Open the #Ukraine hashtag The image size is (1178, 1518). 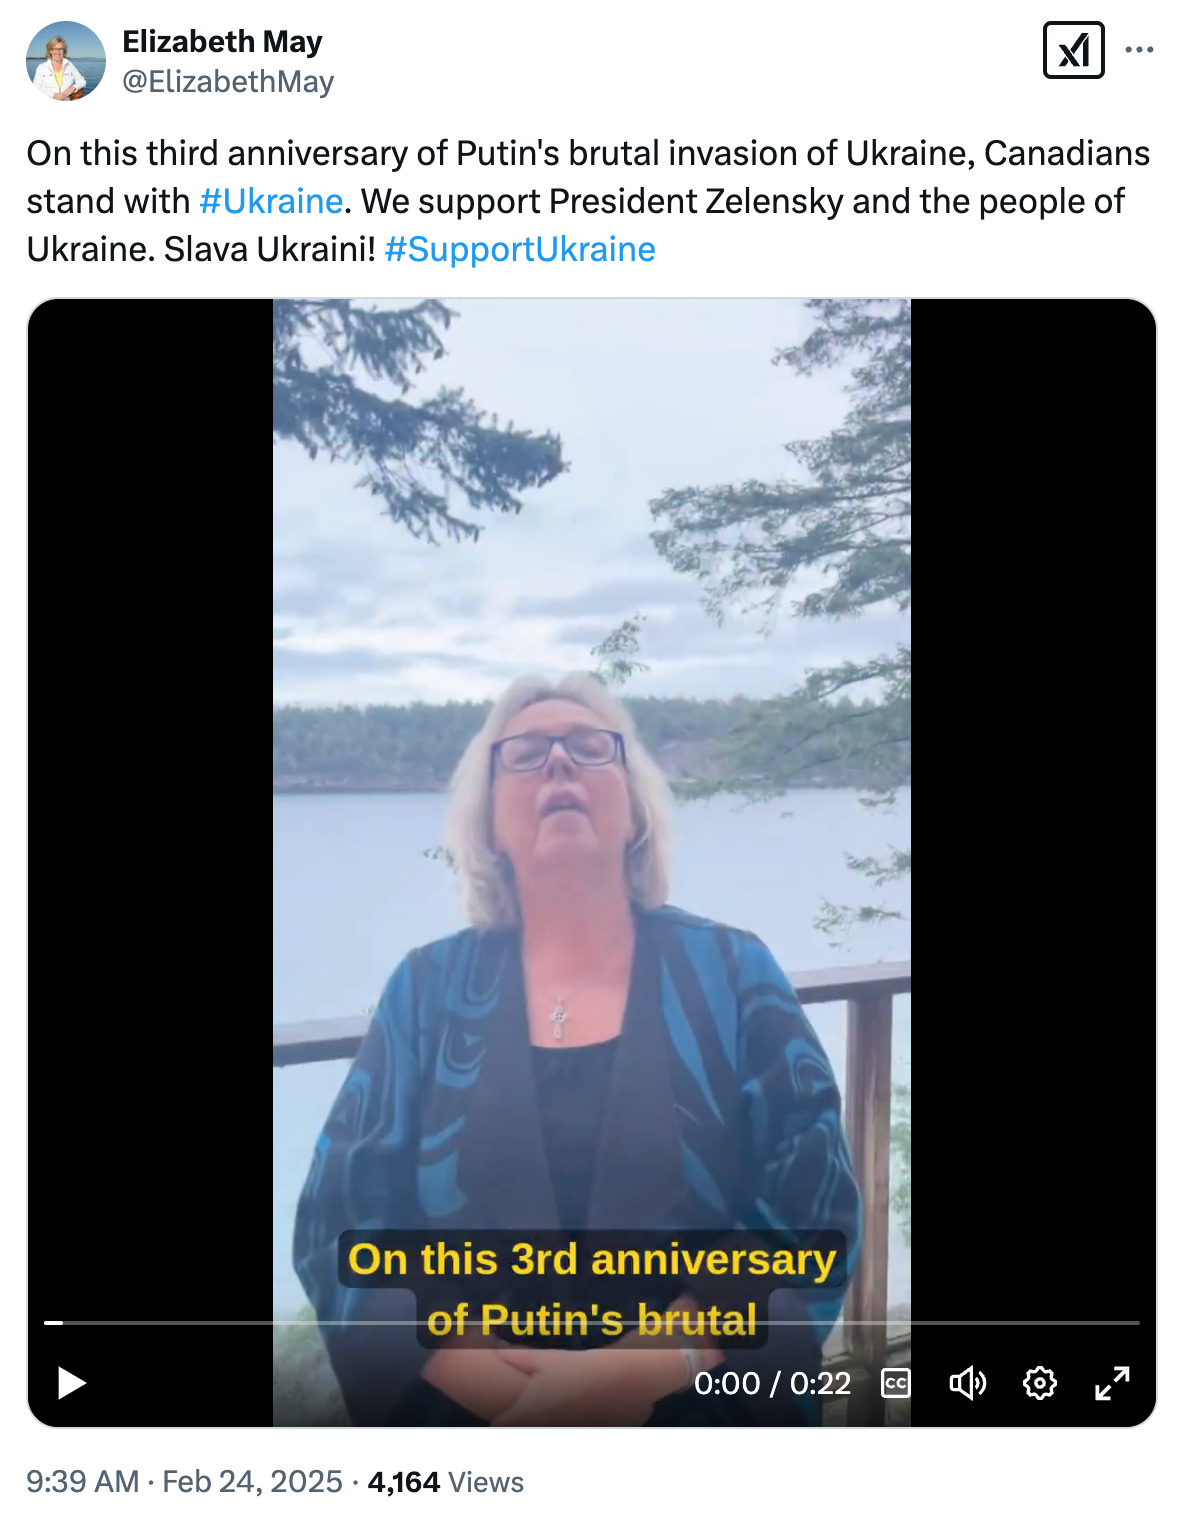(271, 201)
